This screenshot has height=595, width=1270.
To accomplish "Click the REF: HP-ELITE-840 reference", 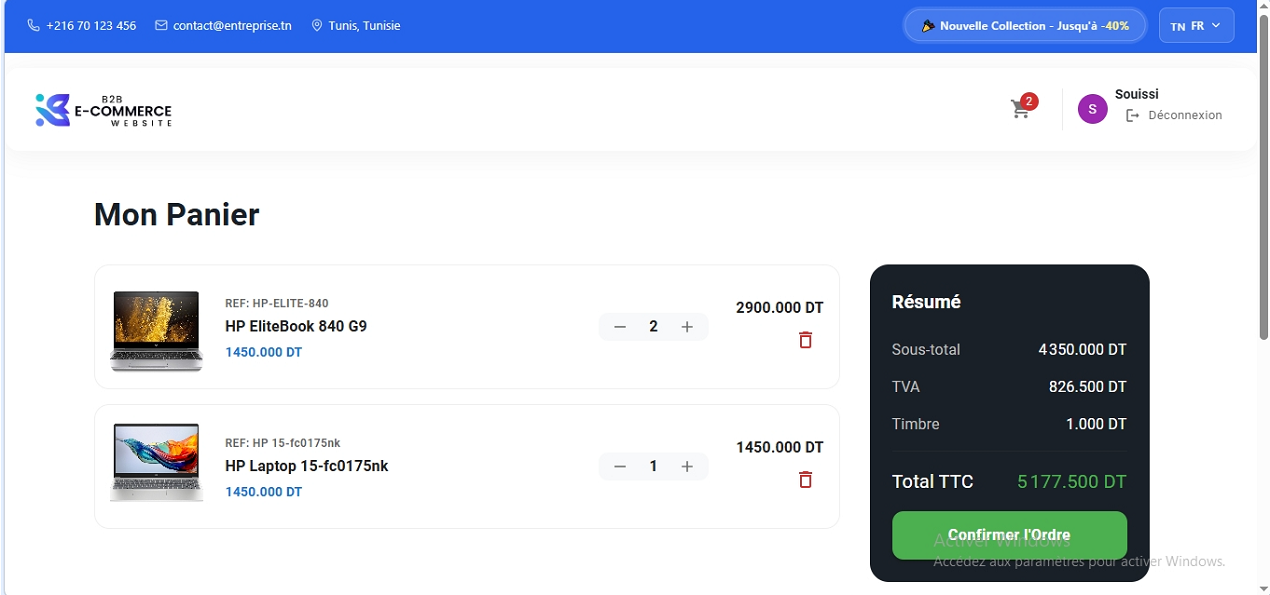I will point(277,304).
